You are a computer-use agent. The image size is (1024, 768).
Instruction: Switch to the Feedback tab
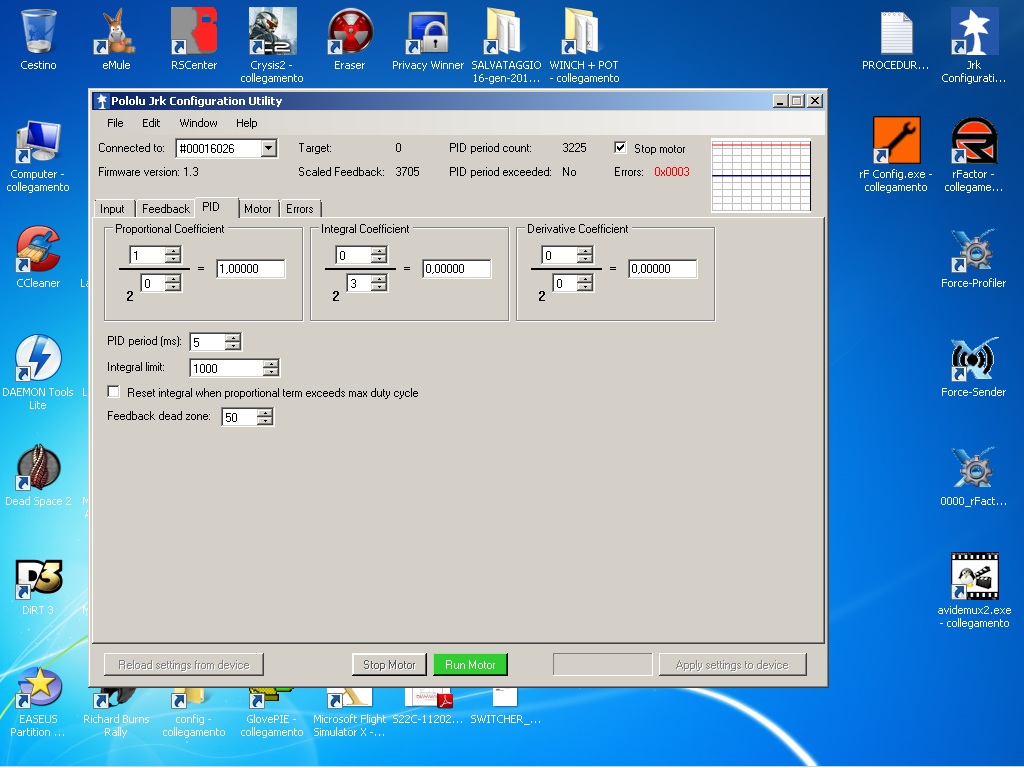coord(166,208)
